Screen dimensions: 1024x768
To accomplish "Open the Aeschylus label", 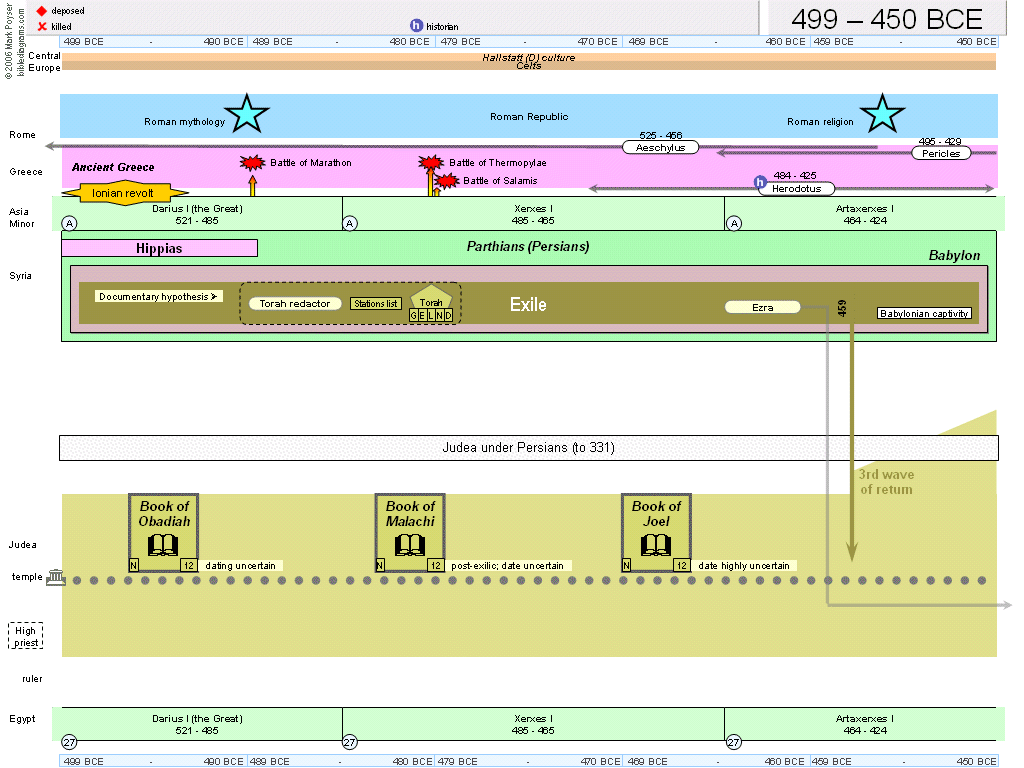I will click(x=660, y=147).
